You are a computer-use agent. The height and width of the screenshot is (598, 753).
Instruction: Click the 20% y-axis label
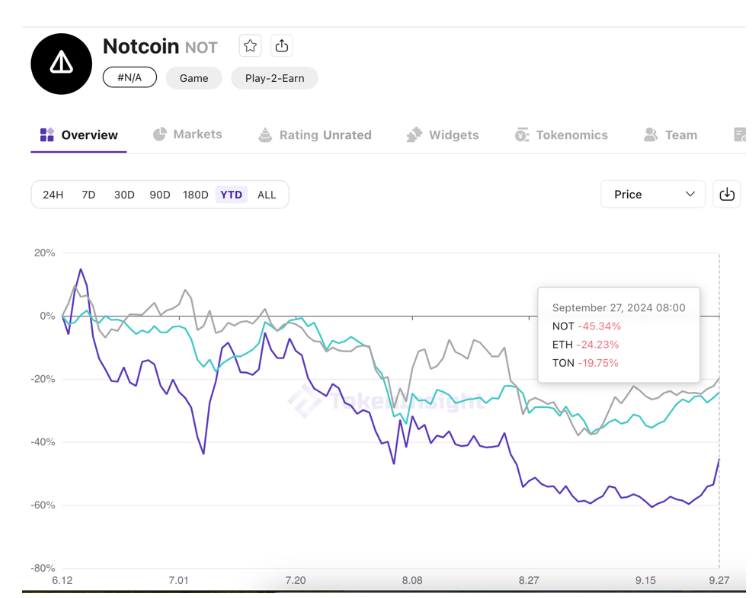45,253
